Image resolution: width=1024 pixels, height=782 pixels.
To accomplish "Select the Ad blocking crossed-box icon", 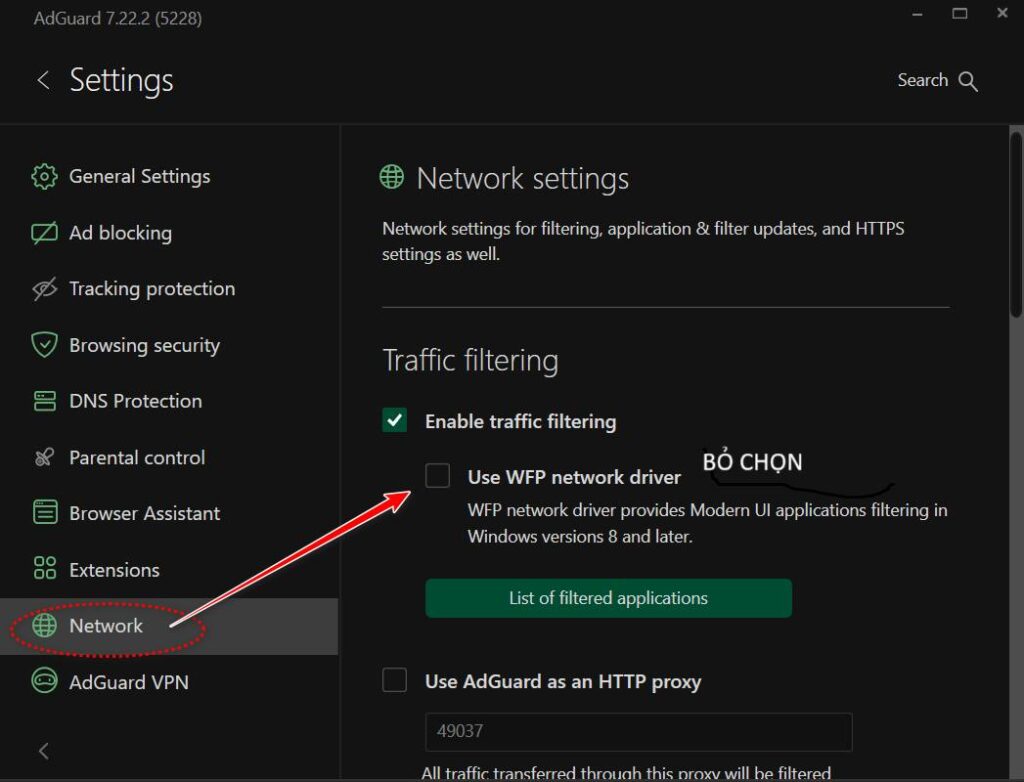I will [x=44, y=233].
